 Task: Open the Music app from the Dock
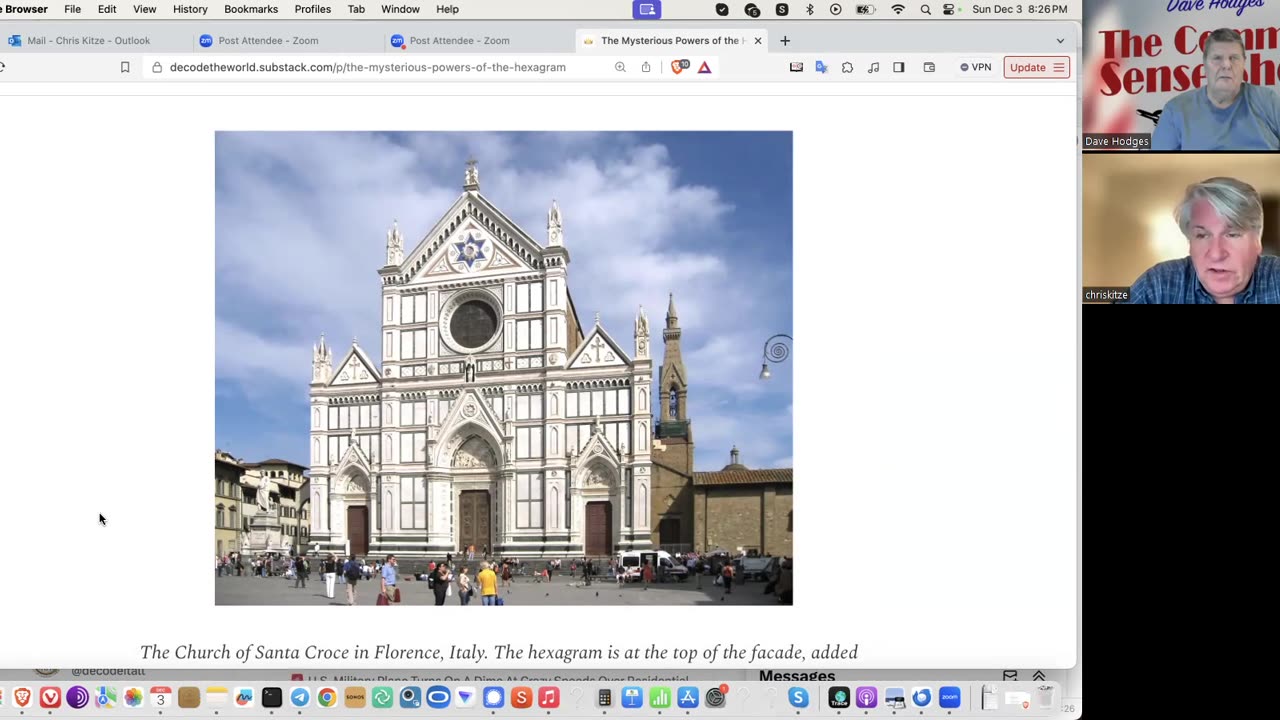(548, 698)
